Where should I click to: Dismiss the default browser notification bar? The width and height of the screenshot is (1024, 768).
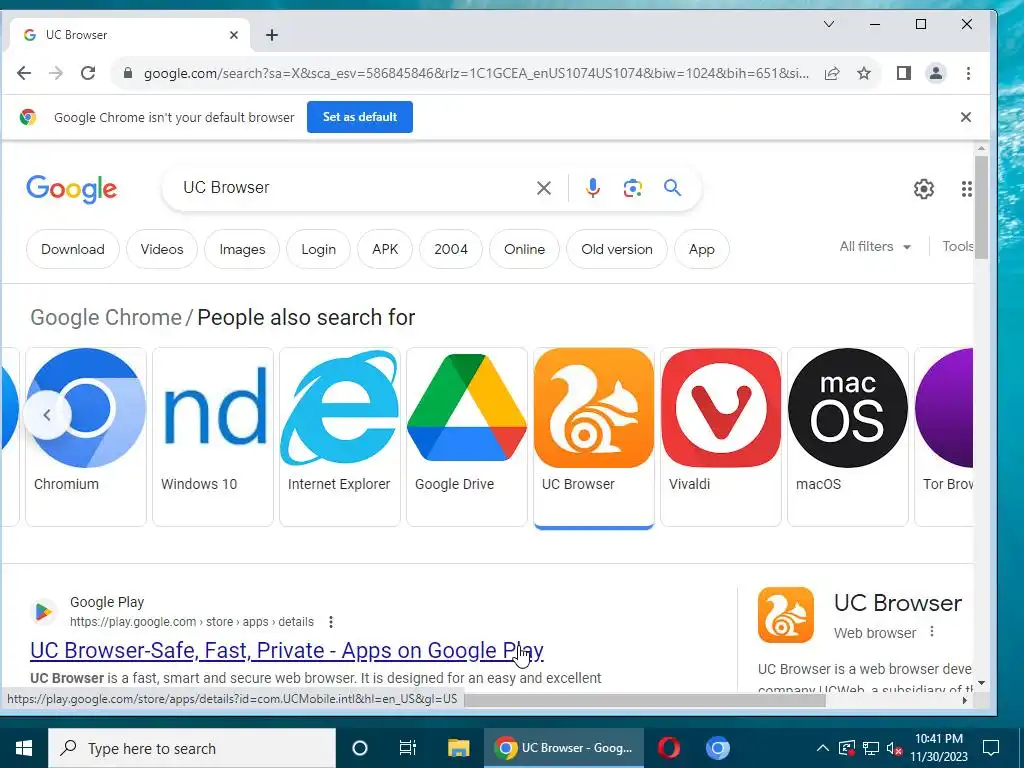click(966, 117)
